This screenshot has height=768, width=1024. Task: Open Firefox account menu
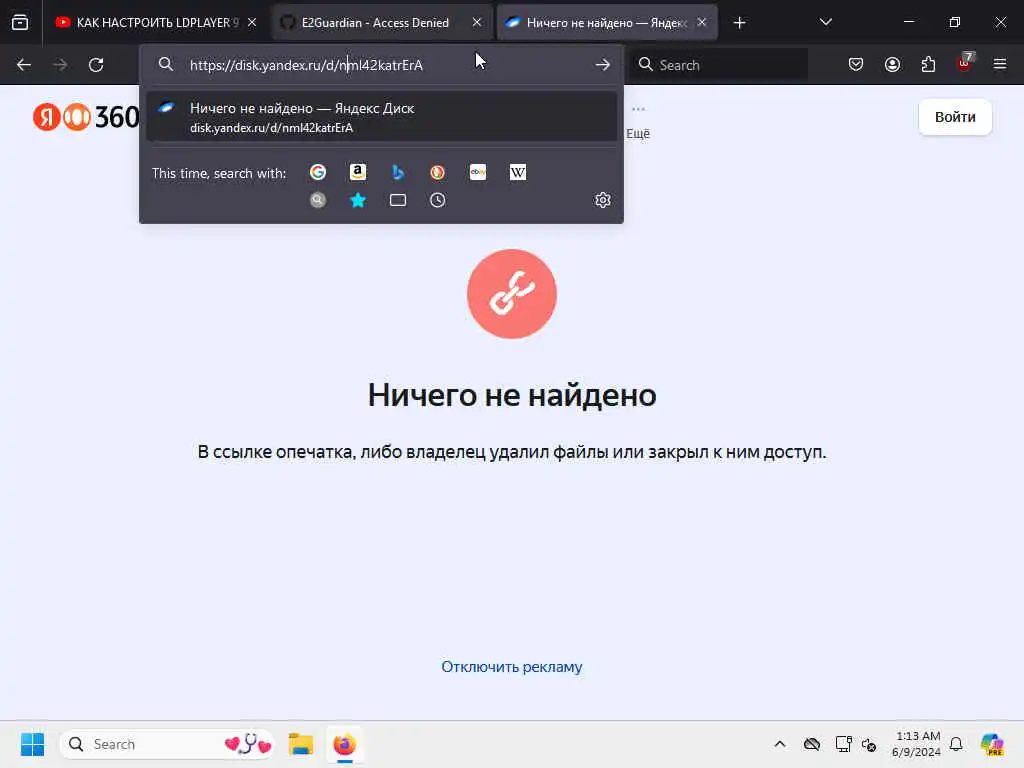[892, 65]
